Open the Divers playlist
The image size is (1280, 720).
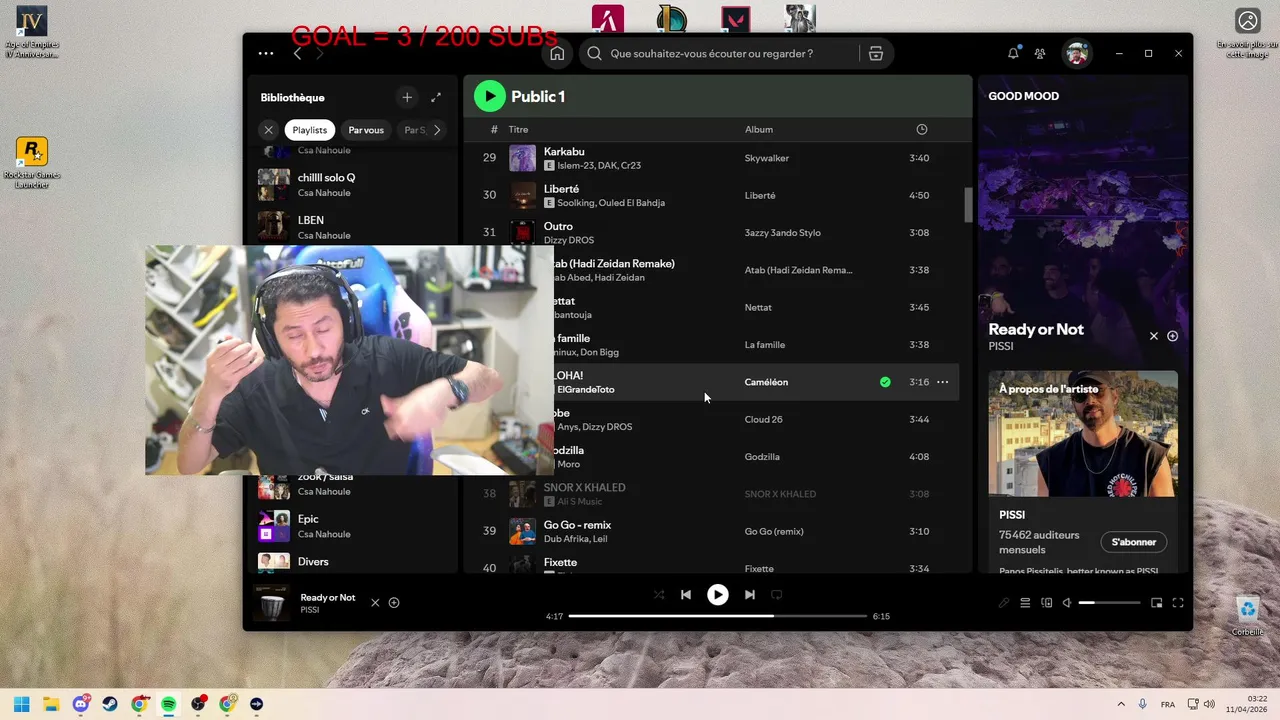[x=352, y=562]
